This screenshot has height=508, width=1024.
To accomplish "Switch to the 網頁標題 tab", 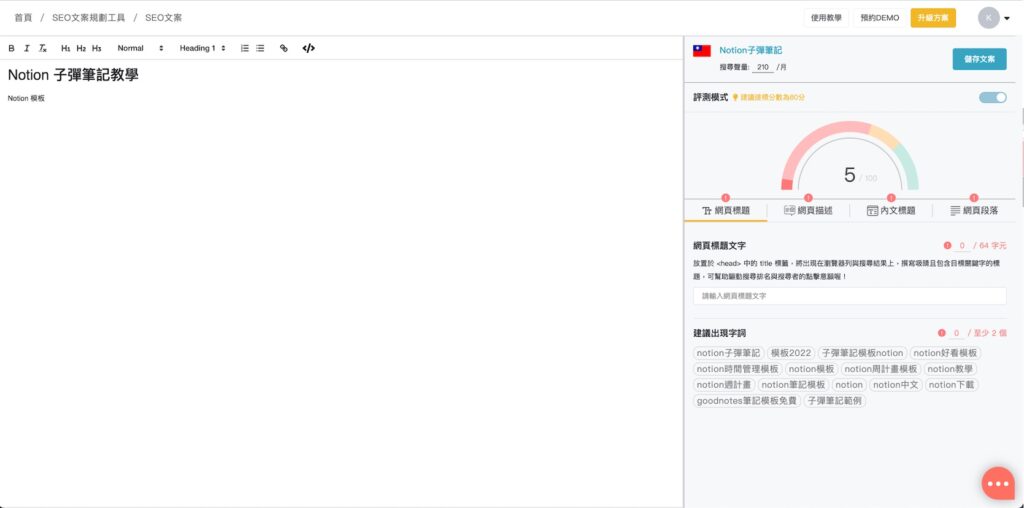I will click(726, 211).
